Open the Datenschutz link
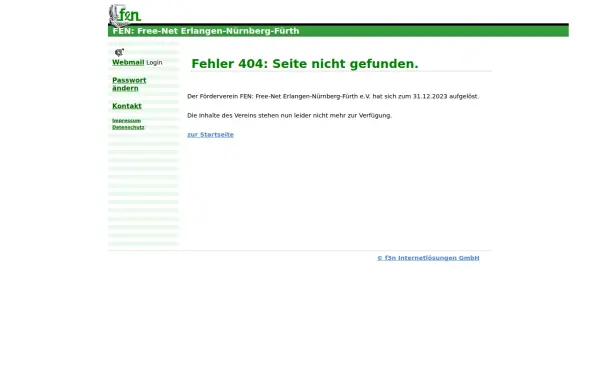 click(128, 127)
